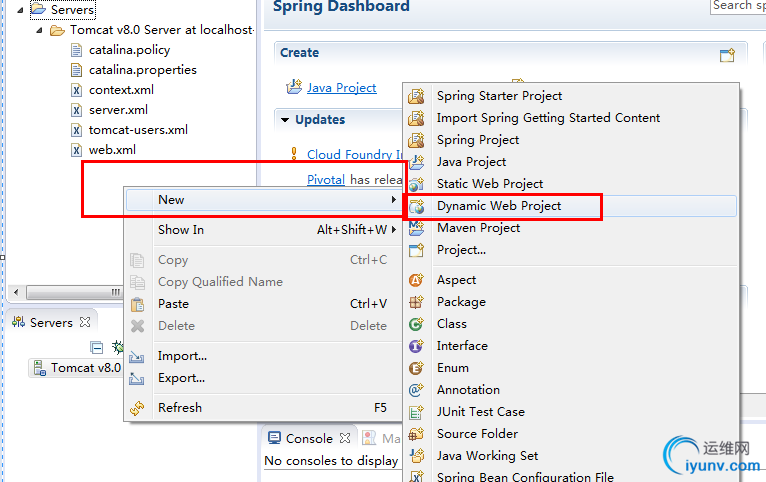Click the Import Spring Getting Started Content icon
The image size is (766, 482).
[416, 118]
